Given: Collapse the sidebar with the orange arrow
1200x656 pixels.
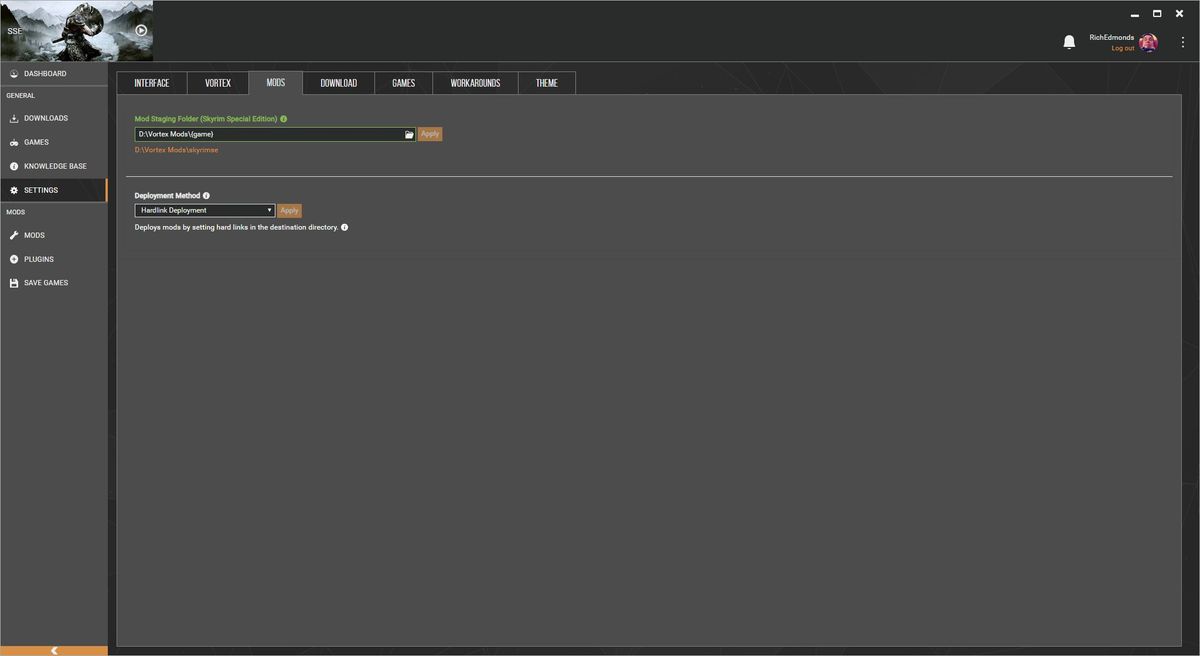Looking at the screenshot, I should pos(54,651).
